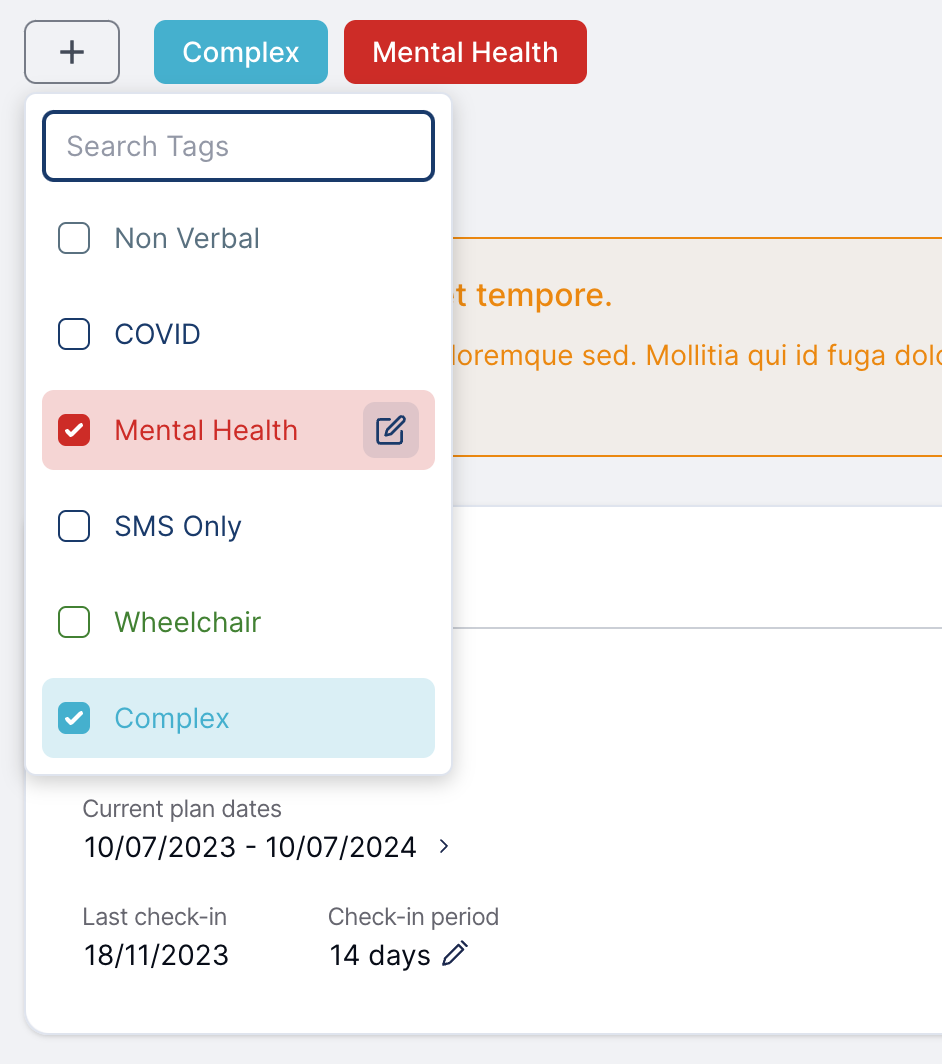Choose the COVID label in list
The image size is (942, 1064).
(x=157, y=335)
